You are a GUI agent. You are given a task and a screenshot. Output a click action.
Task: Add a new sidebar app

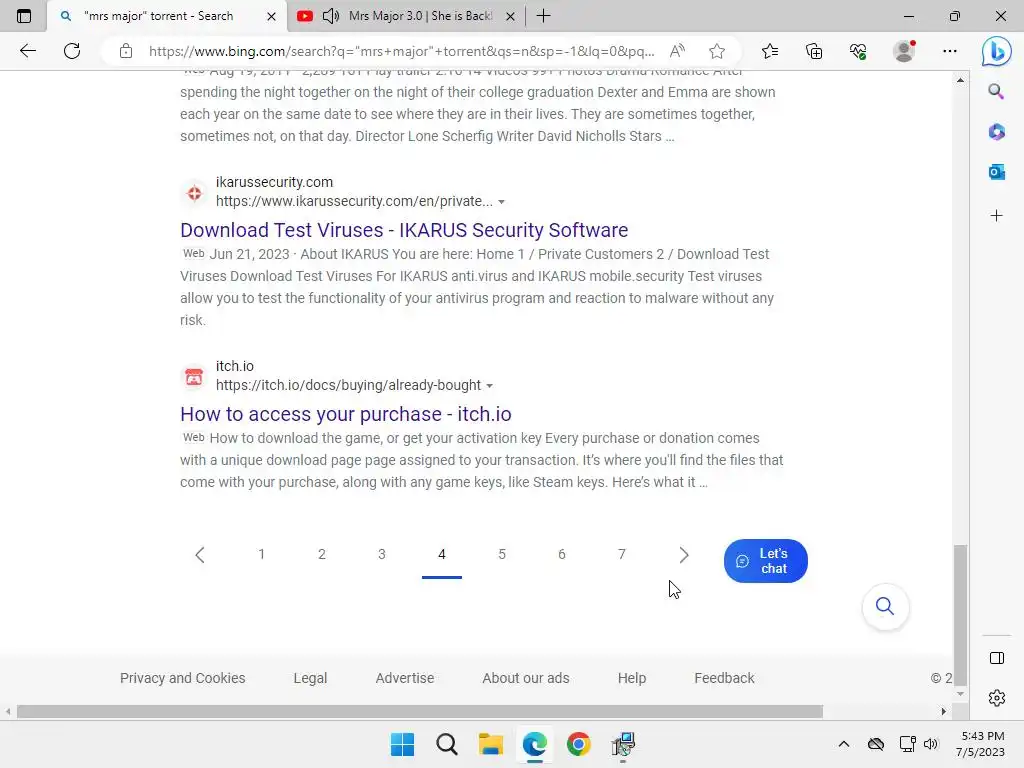(996, 216)
